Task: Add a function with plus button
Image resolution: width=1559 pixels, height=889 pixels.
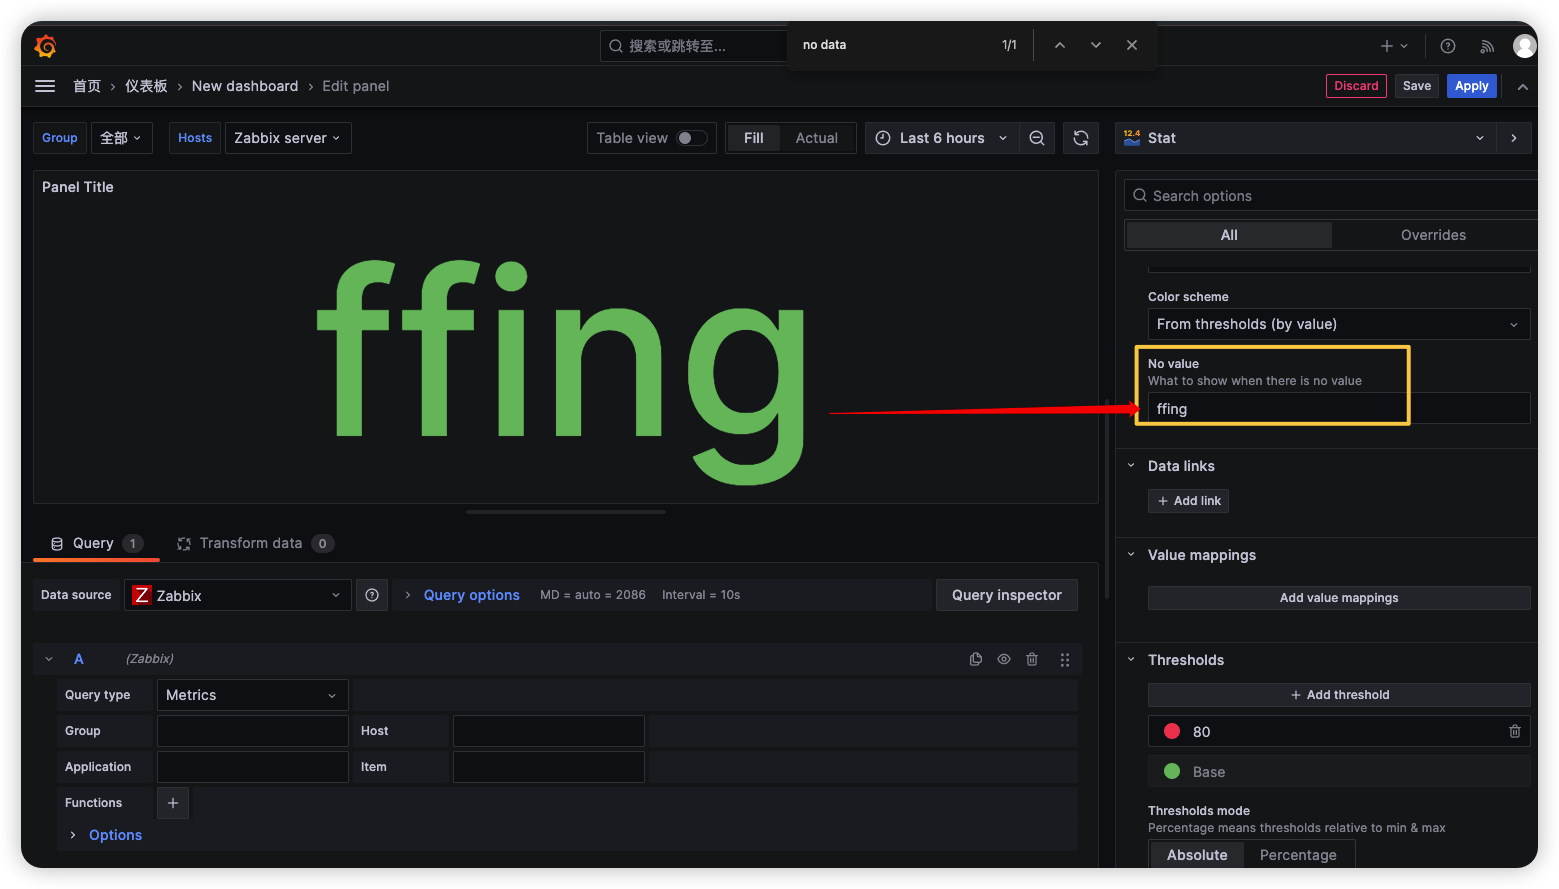Action: 173,803
